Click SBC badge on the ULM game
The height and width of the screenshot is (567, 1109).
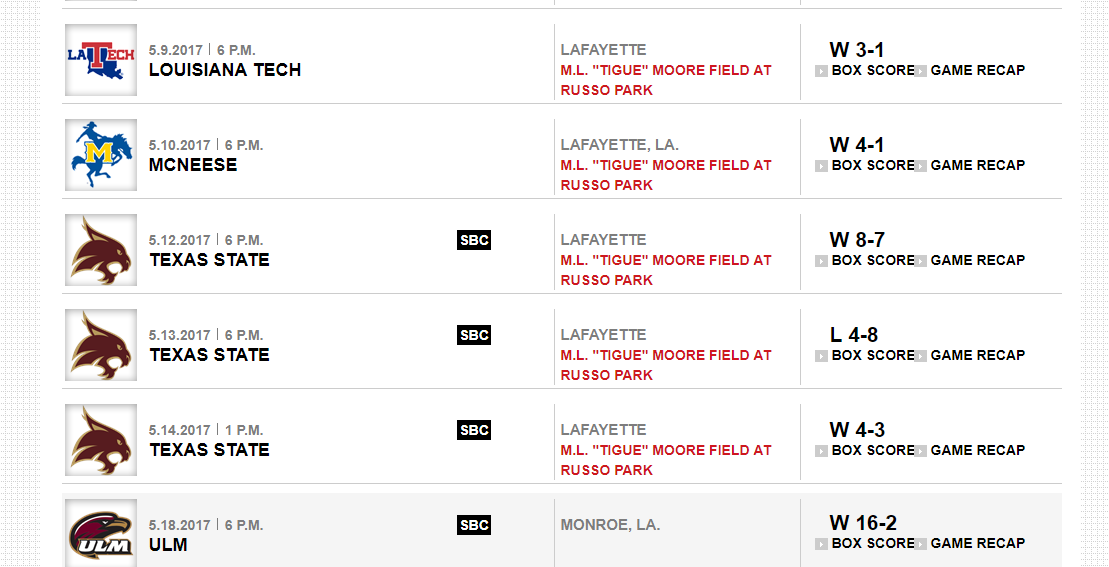click(474, 525)
